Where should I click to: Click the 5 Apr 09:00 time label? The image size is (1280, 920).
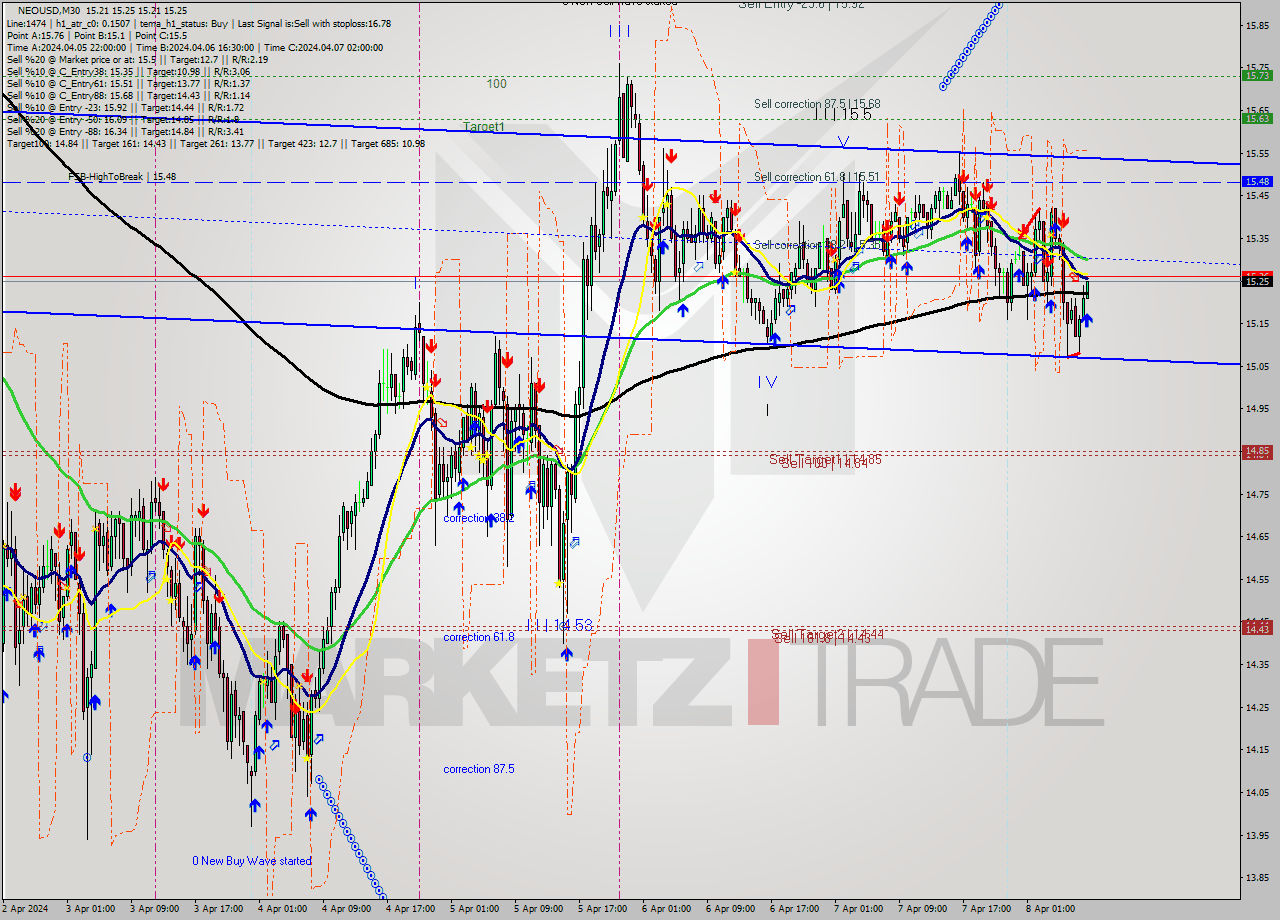pos(540,909)
